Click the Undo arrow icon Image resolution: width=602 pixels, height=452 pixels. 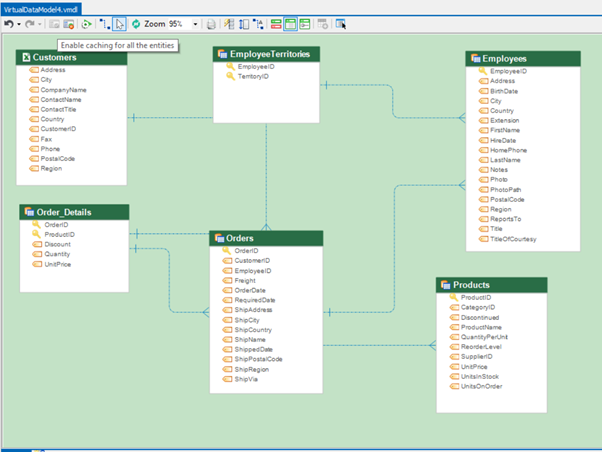click(8, 24)
